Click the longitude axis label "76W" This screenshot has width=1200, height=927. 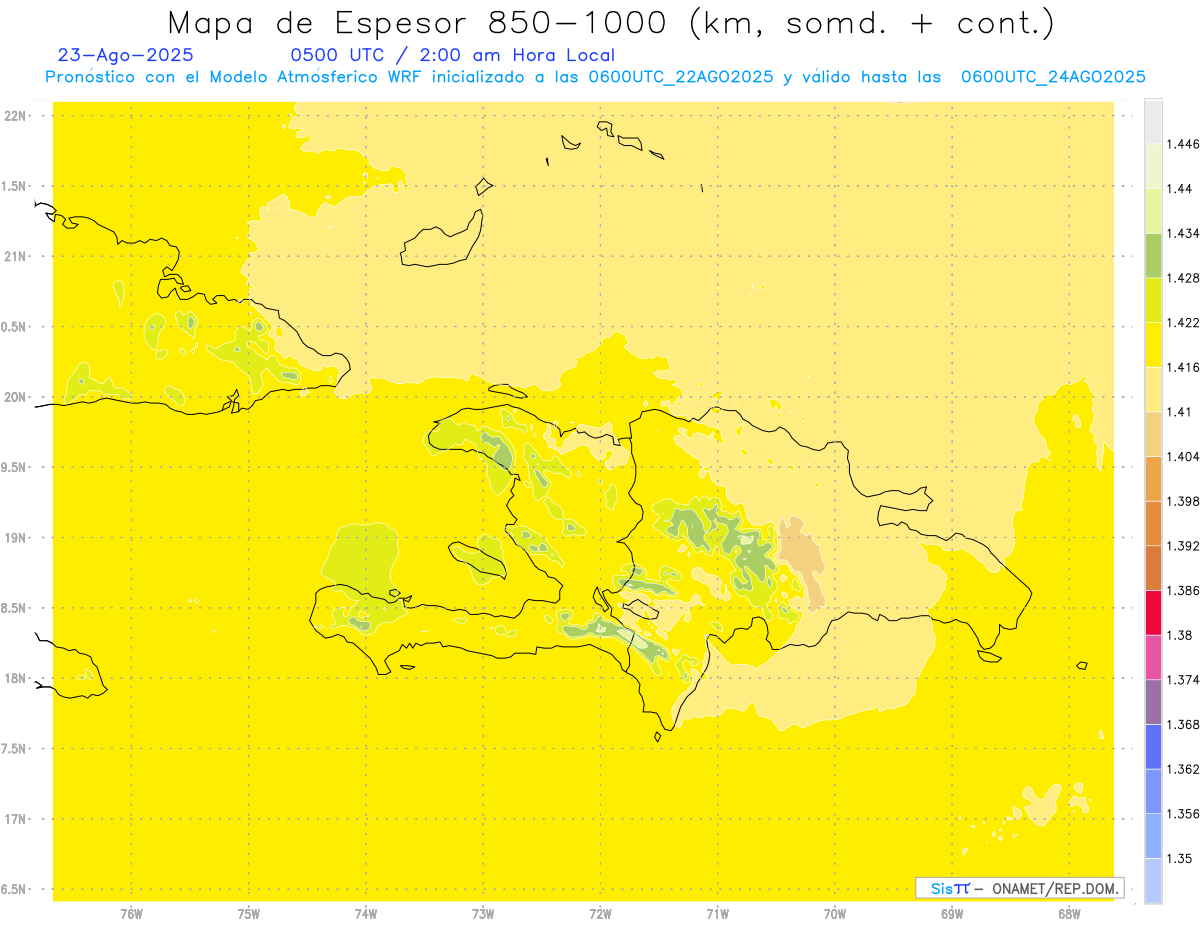[x=131, y=913]
